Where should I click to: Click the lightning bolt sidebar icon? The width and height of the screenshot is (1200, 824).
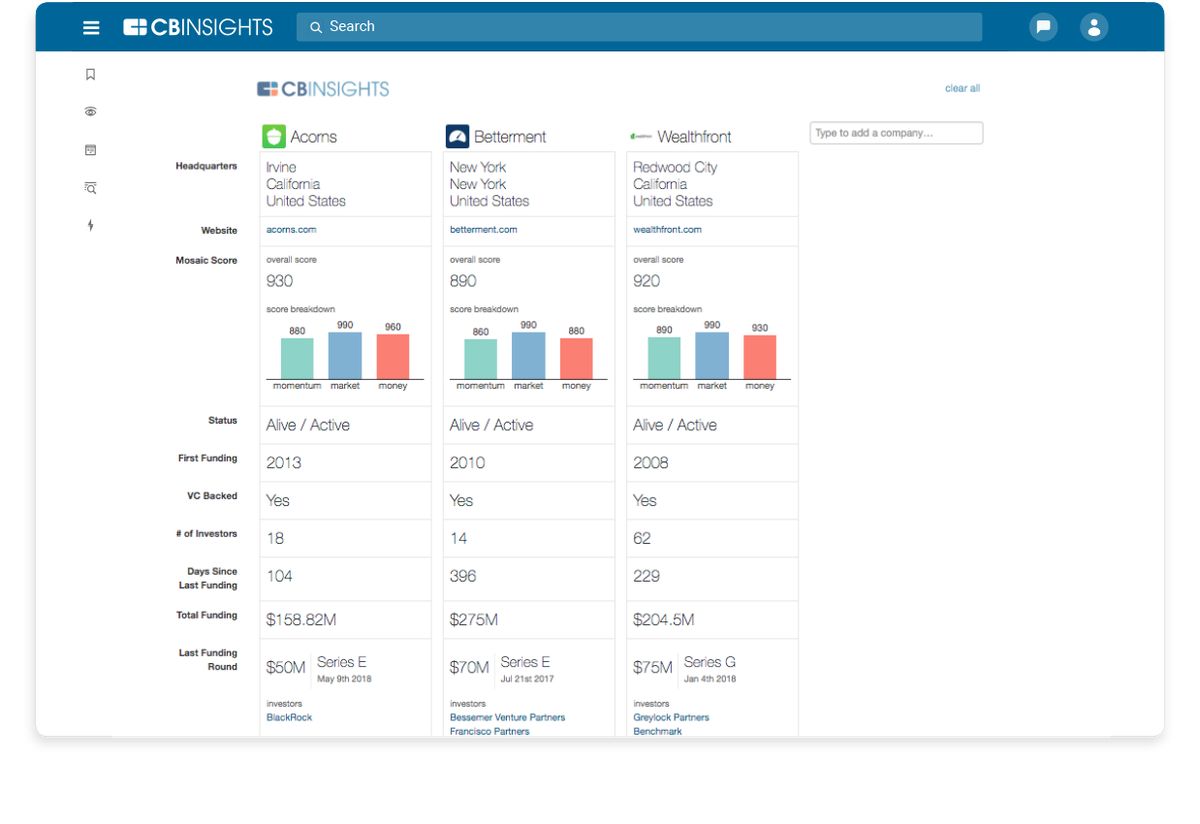pos(91,226)
